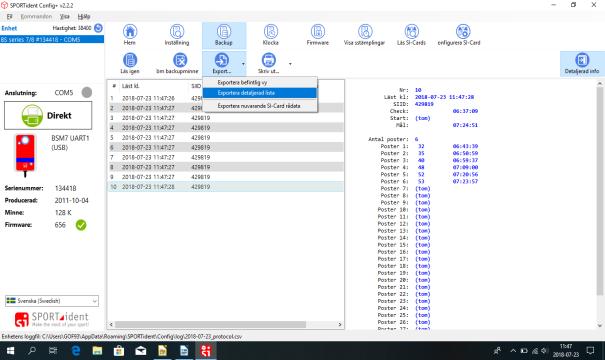This screenshot has width=605, height=360.
Task: Click the horizontal scrollbar of the list
Action: (x=210, y=325)
